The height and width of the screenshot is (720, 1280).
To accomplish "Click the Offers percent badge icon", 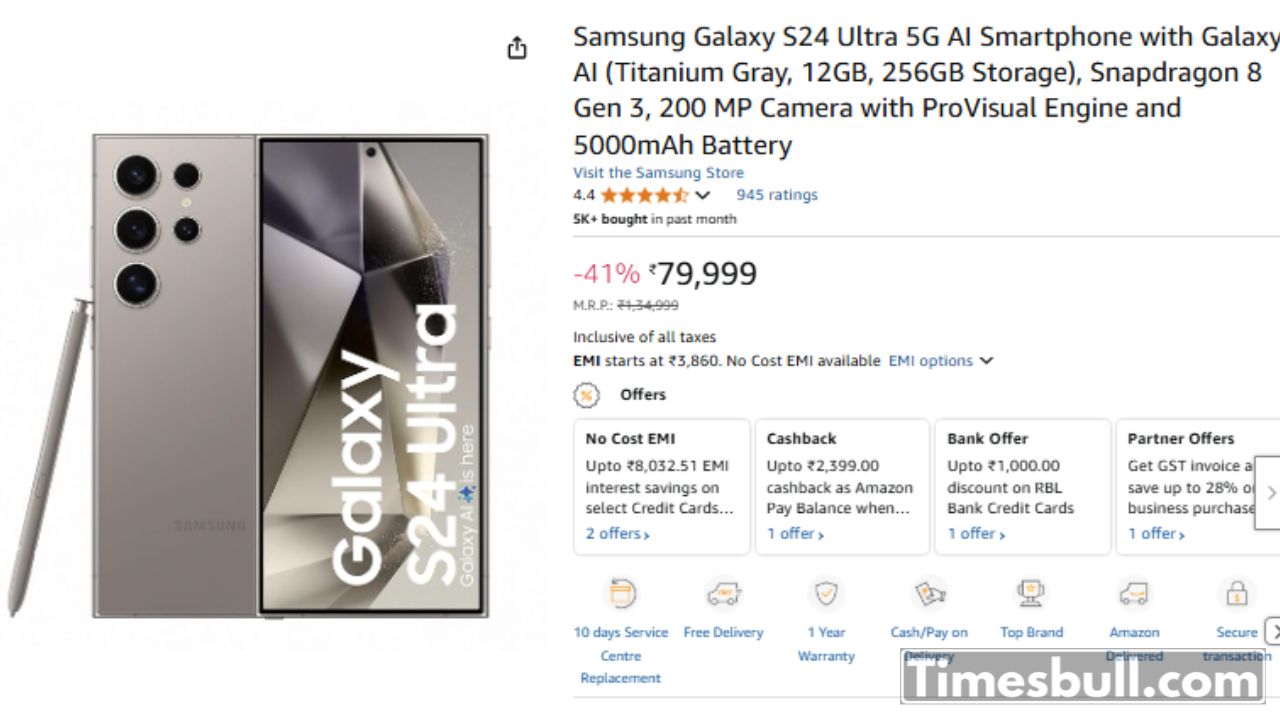I will tap(586, 395).
